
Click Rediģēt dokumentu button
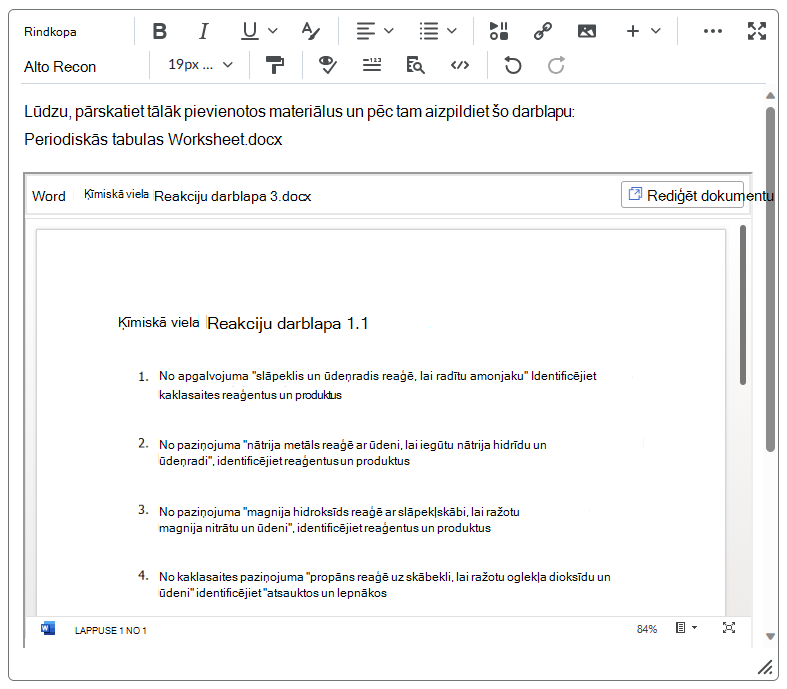[x=682, y=195]
